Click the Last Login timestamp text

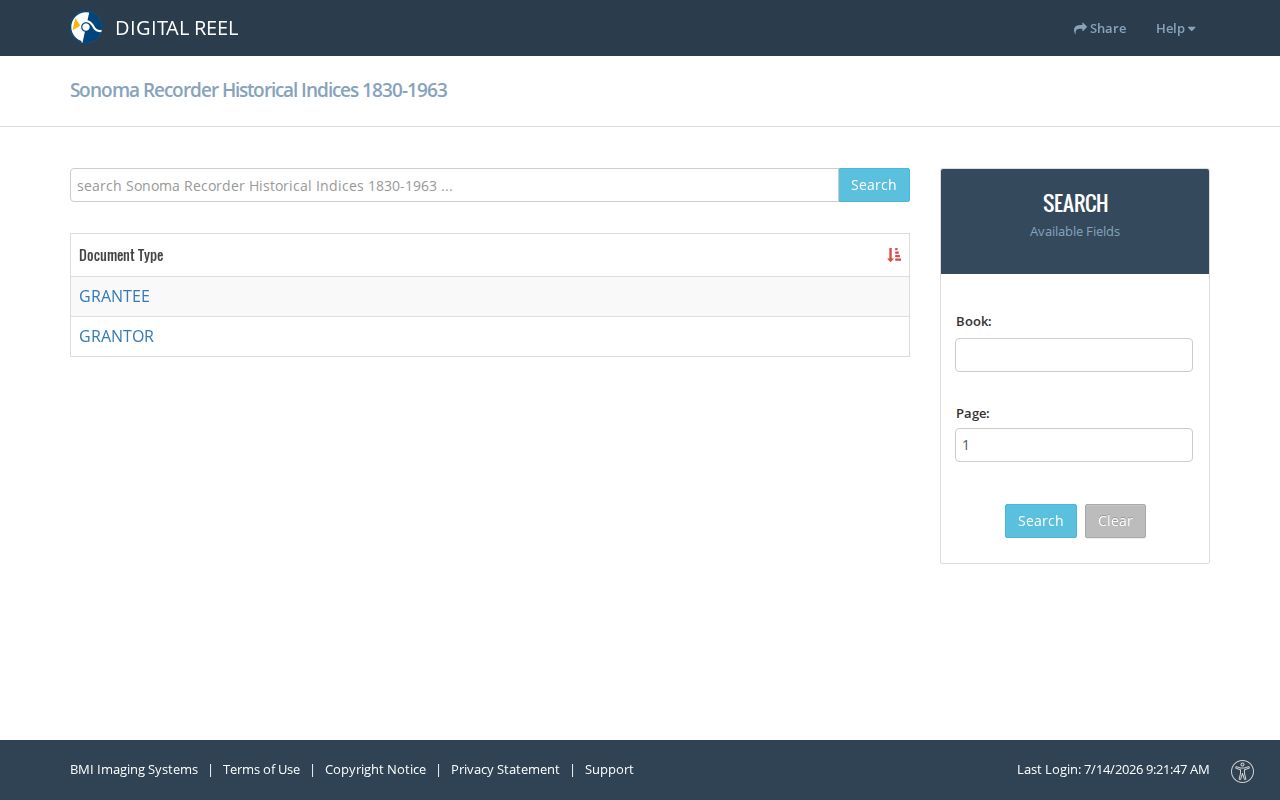point(1113,769)
